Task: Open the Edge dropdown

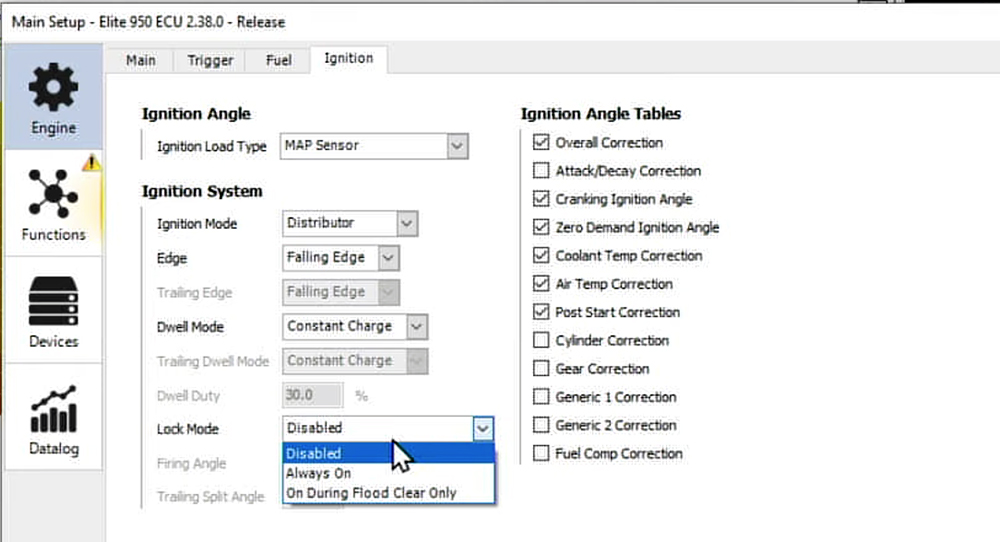Action: 388,258
